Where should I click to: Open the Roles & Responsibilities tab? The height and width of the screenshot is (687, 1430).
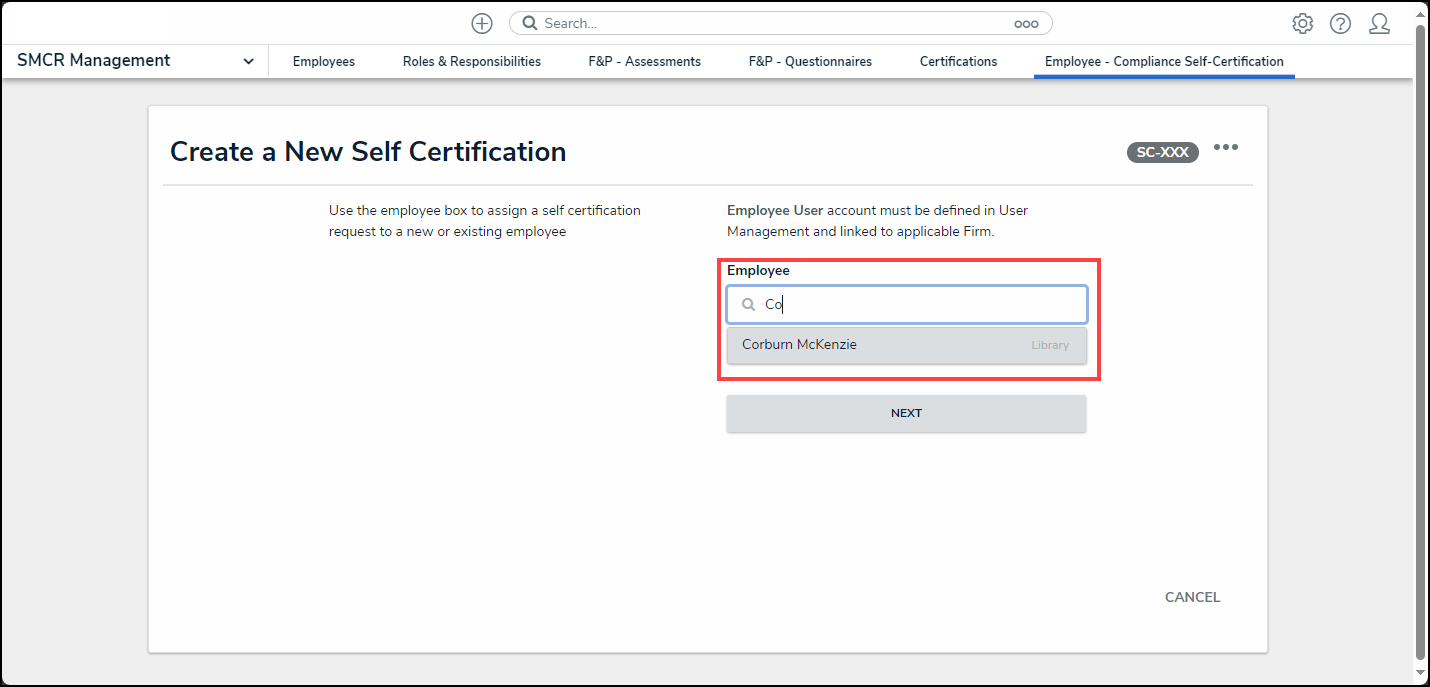click(x=471, y=62)
